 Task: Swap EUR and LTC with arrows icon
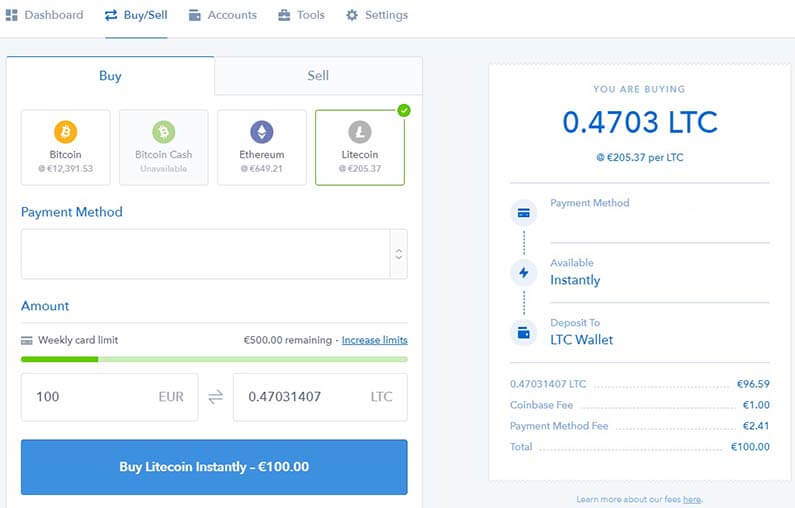click(215, 396)
